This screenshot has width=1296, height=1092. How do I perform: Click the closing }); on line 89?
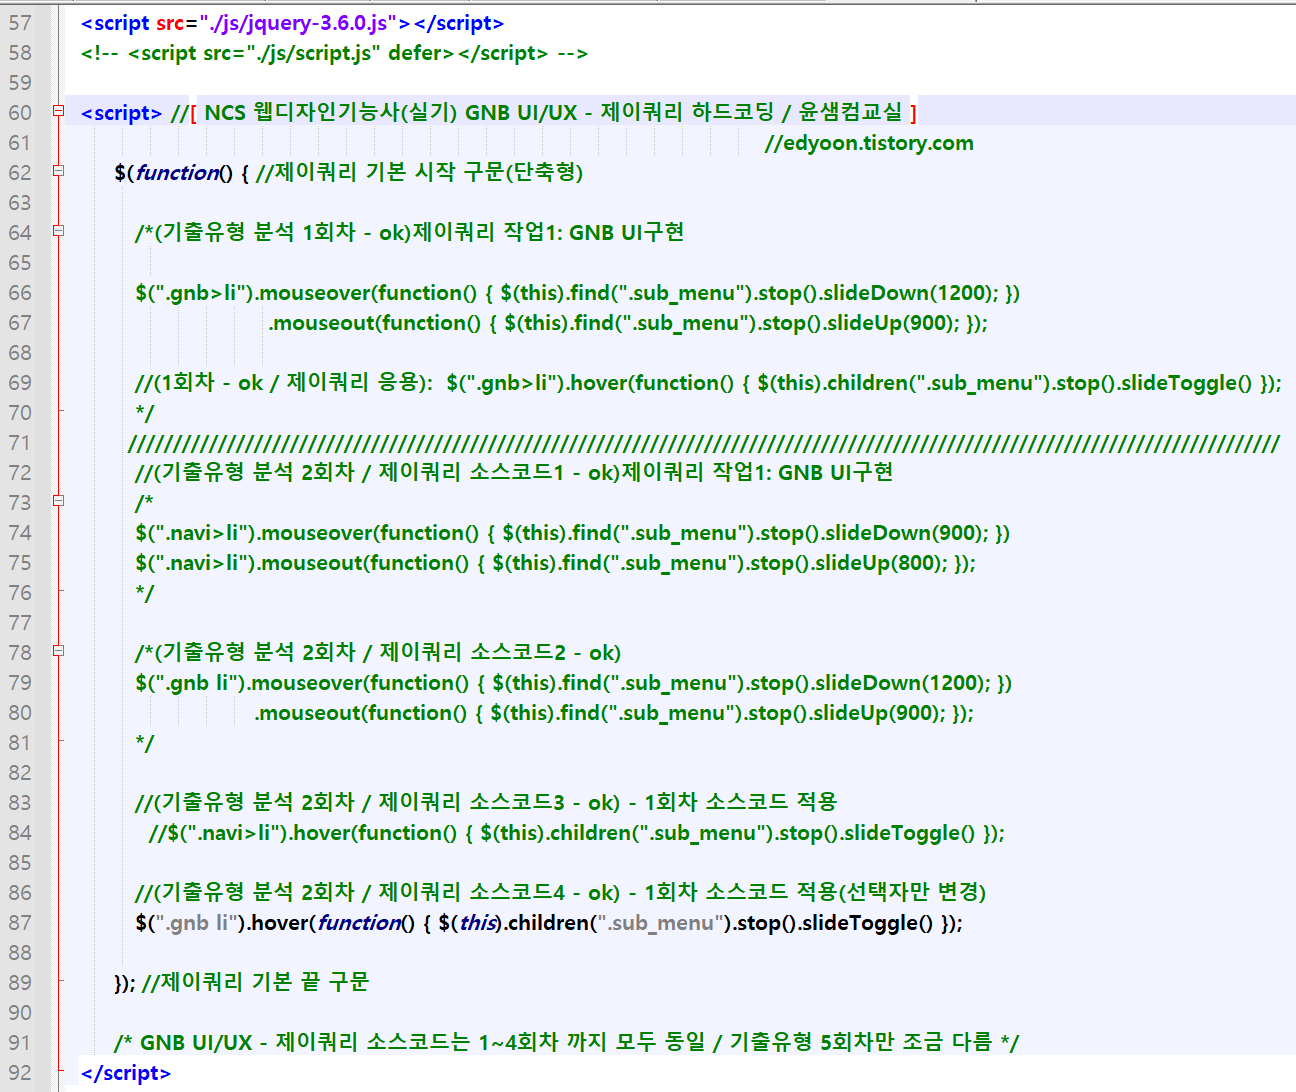click(125, 983)
